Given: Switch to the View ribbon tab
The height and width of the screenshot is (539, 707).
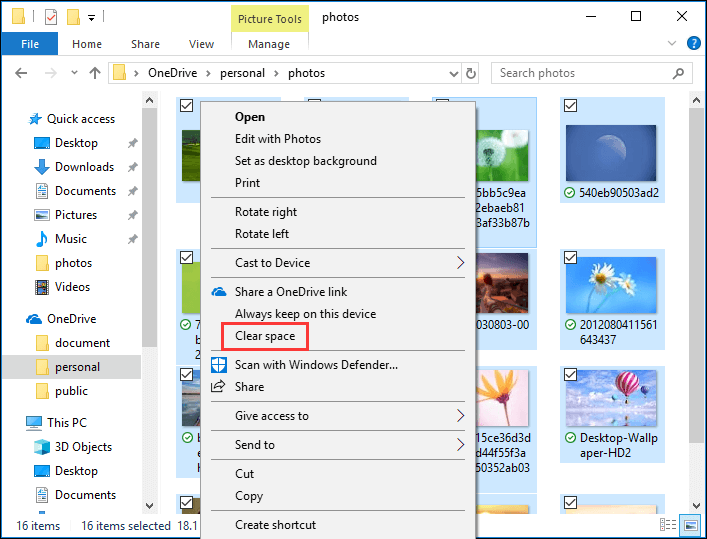Looking at the screenshot, I should 201,44.
